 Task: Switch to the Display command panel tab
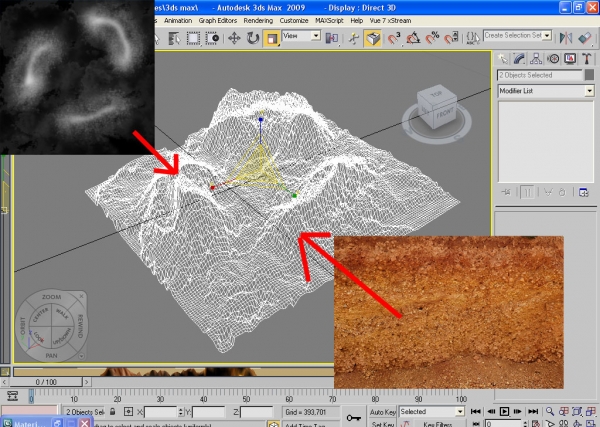tap(570, 59)
